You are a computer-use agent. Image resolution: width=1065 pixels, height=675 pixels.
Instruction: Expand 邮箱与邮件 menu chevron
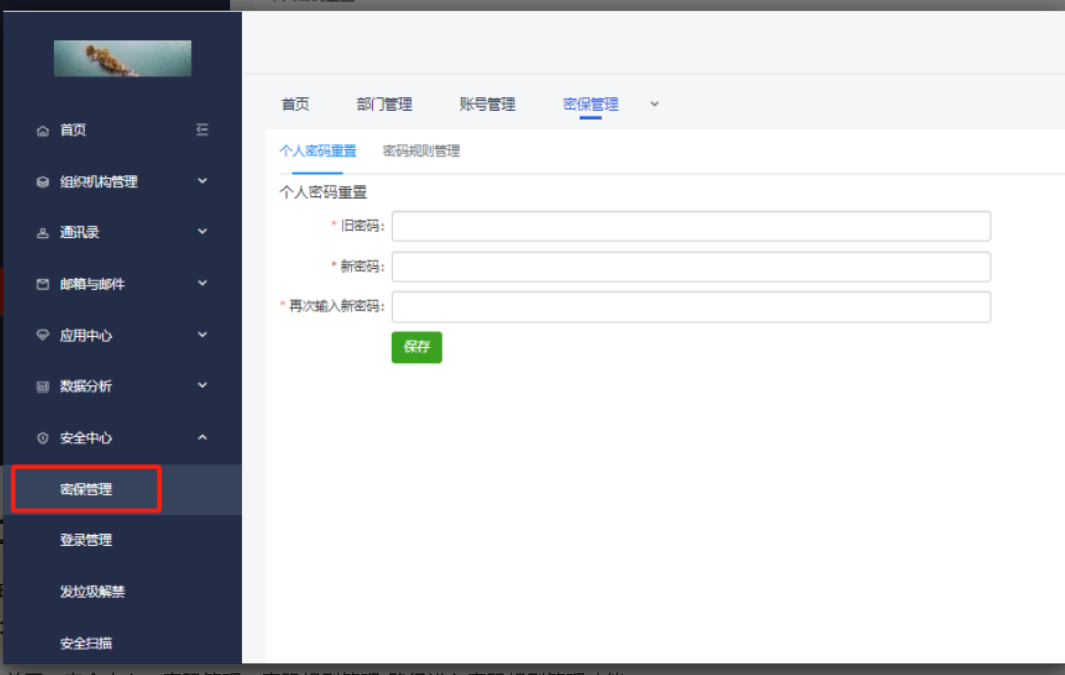pyautogui.click(x=202, y=283)
